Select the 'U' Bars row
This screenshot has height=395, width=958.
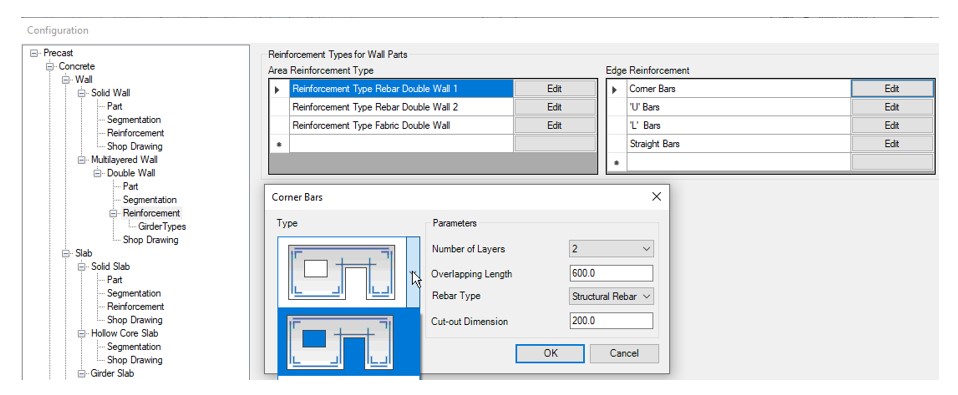point(739,107)
